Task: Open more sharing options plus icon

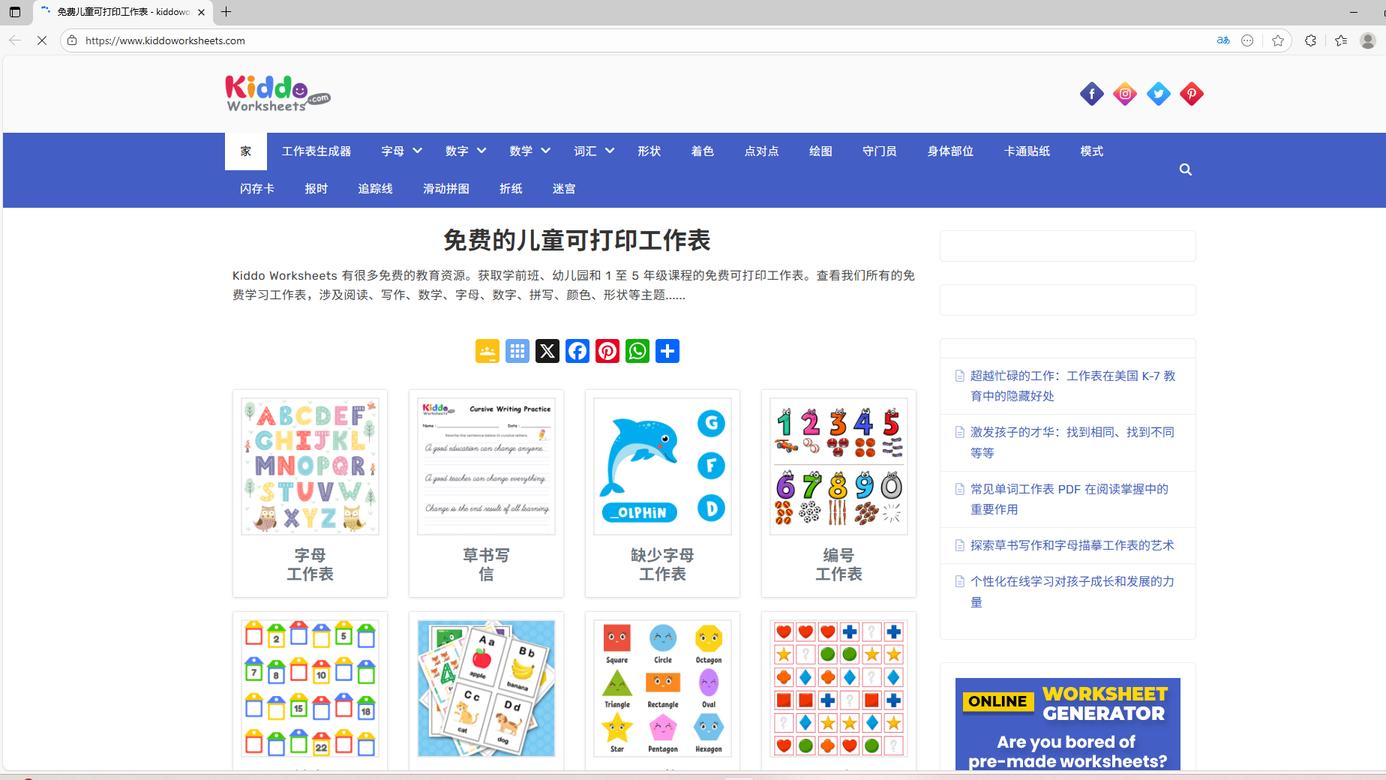Action: click(x=667, y=351)
